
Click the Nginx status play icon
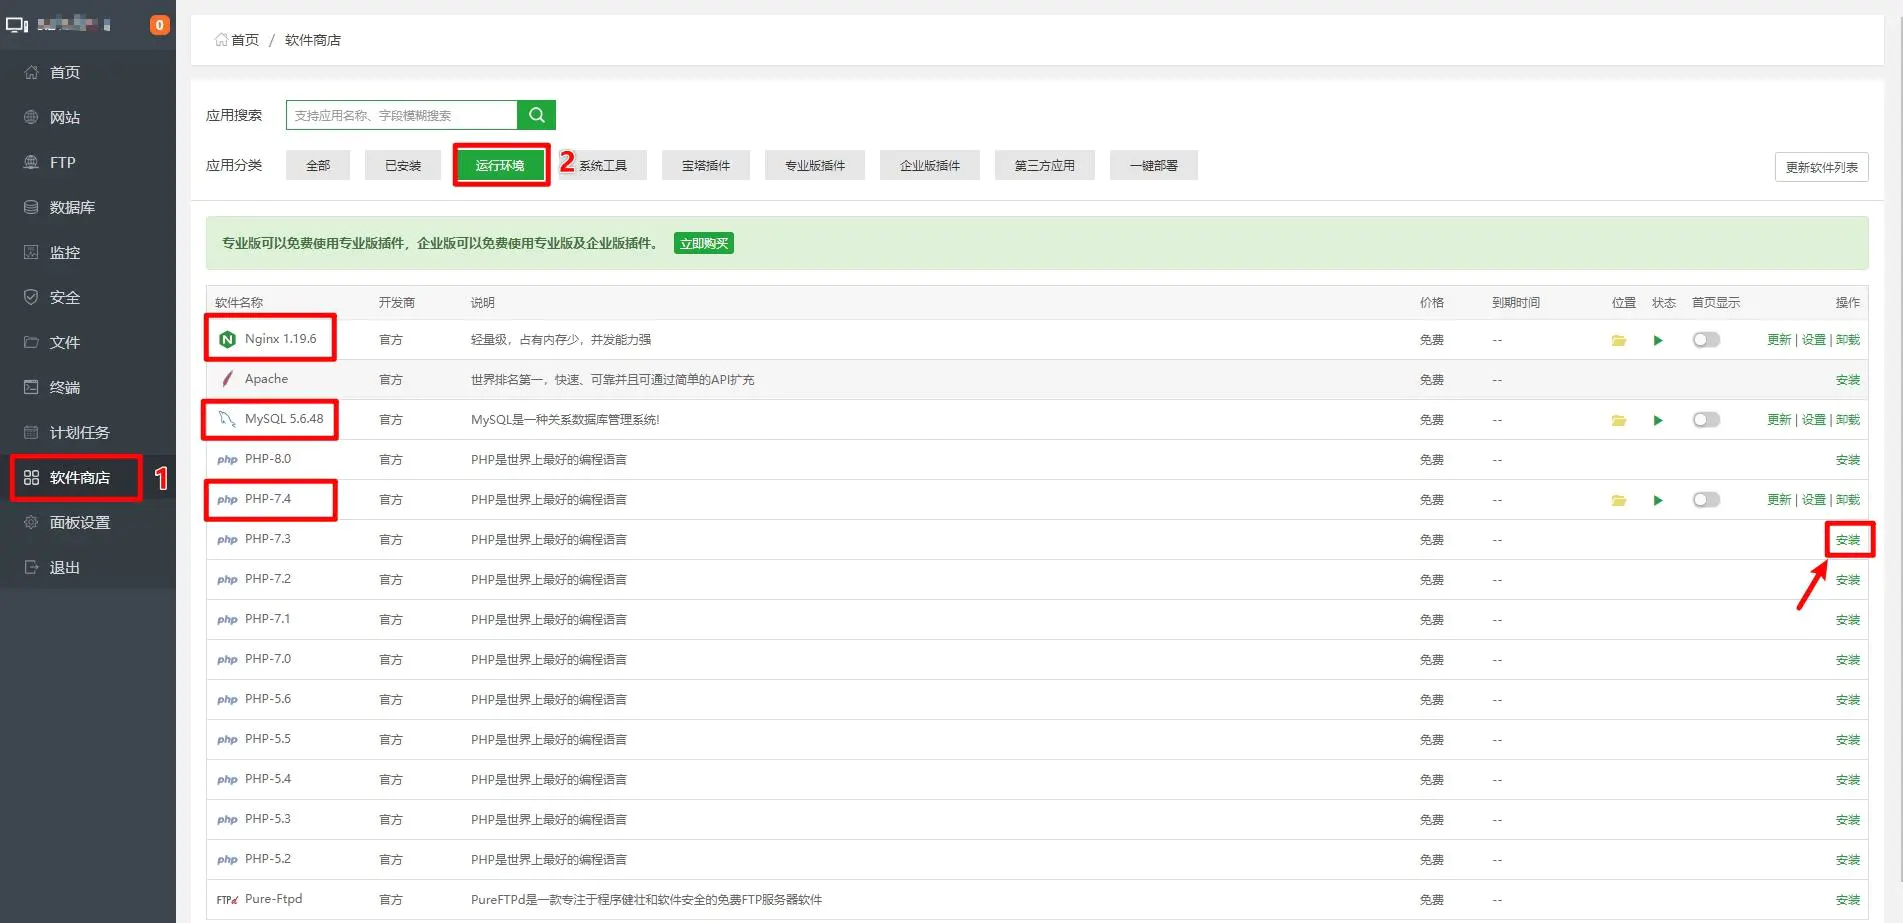pos(1658,341)
